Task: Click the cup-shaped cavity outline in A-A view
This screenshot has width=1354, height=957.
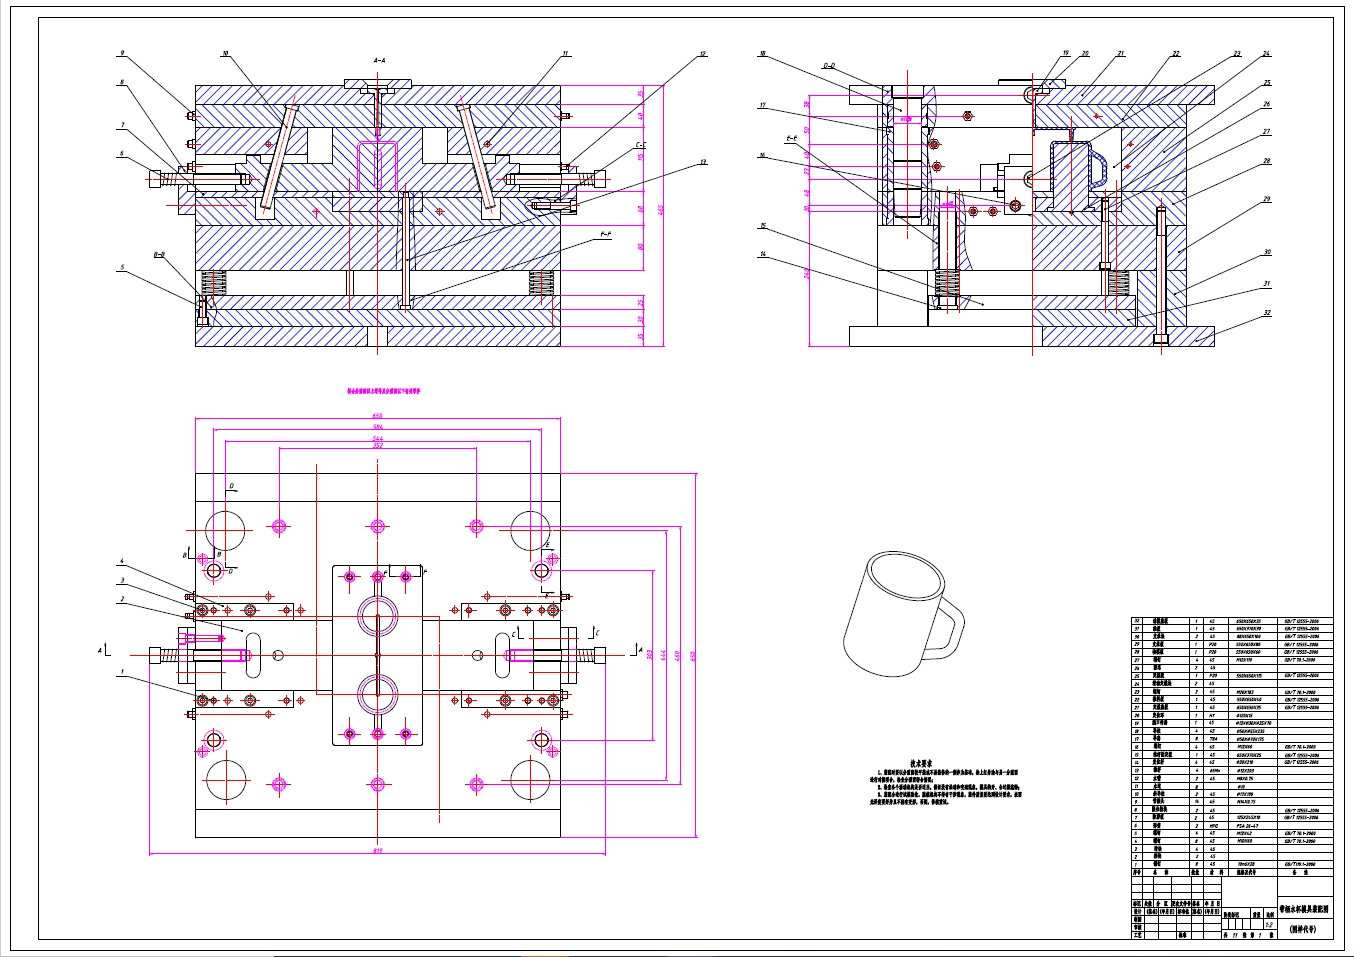Action: pos(377,166)
